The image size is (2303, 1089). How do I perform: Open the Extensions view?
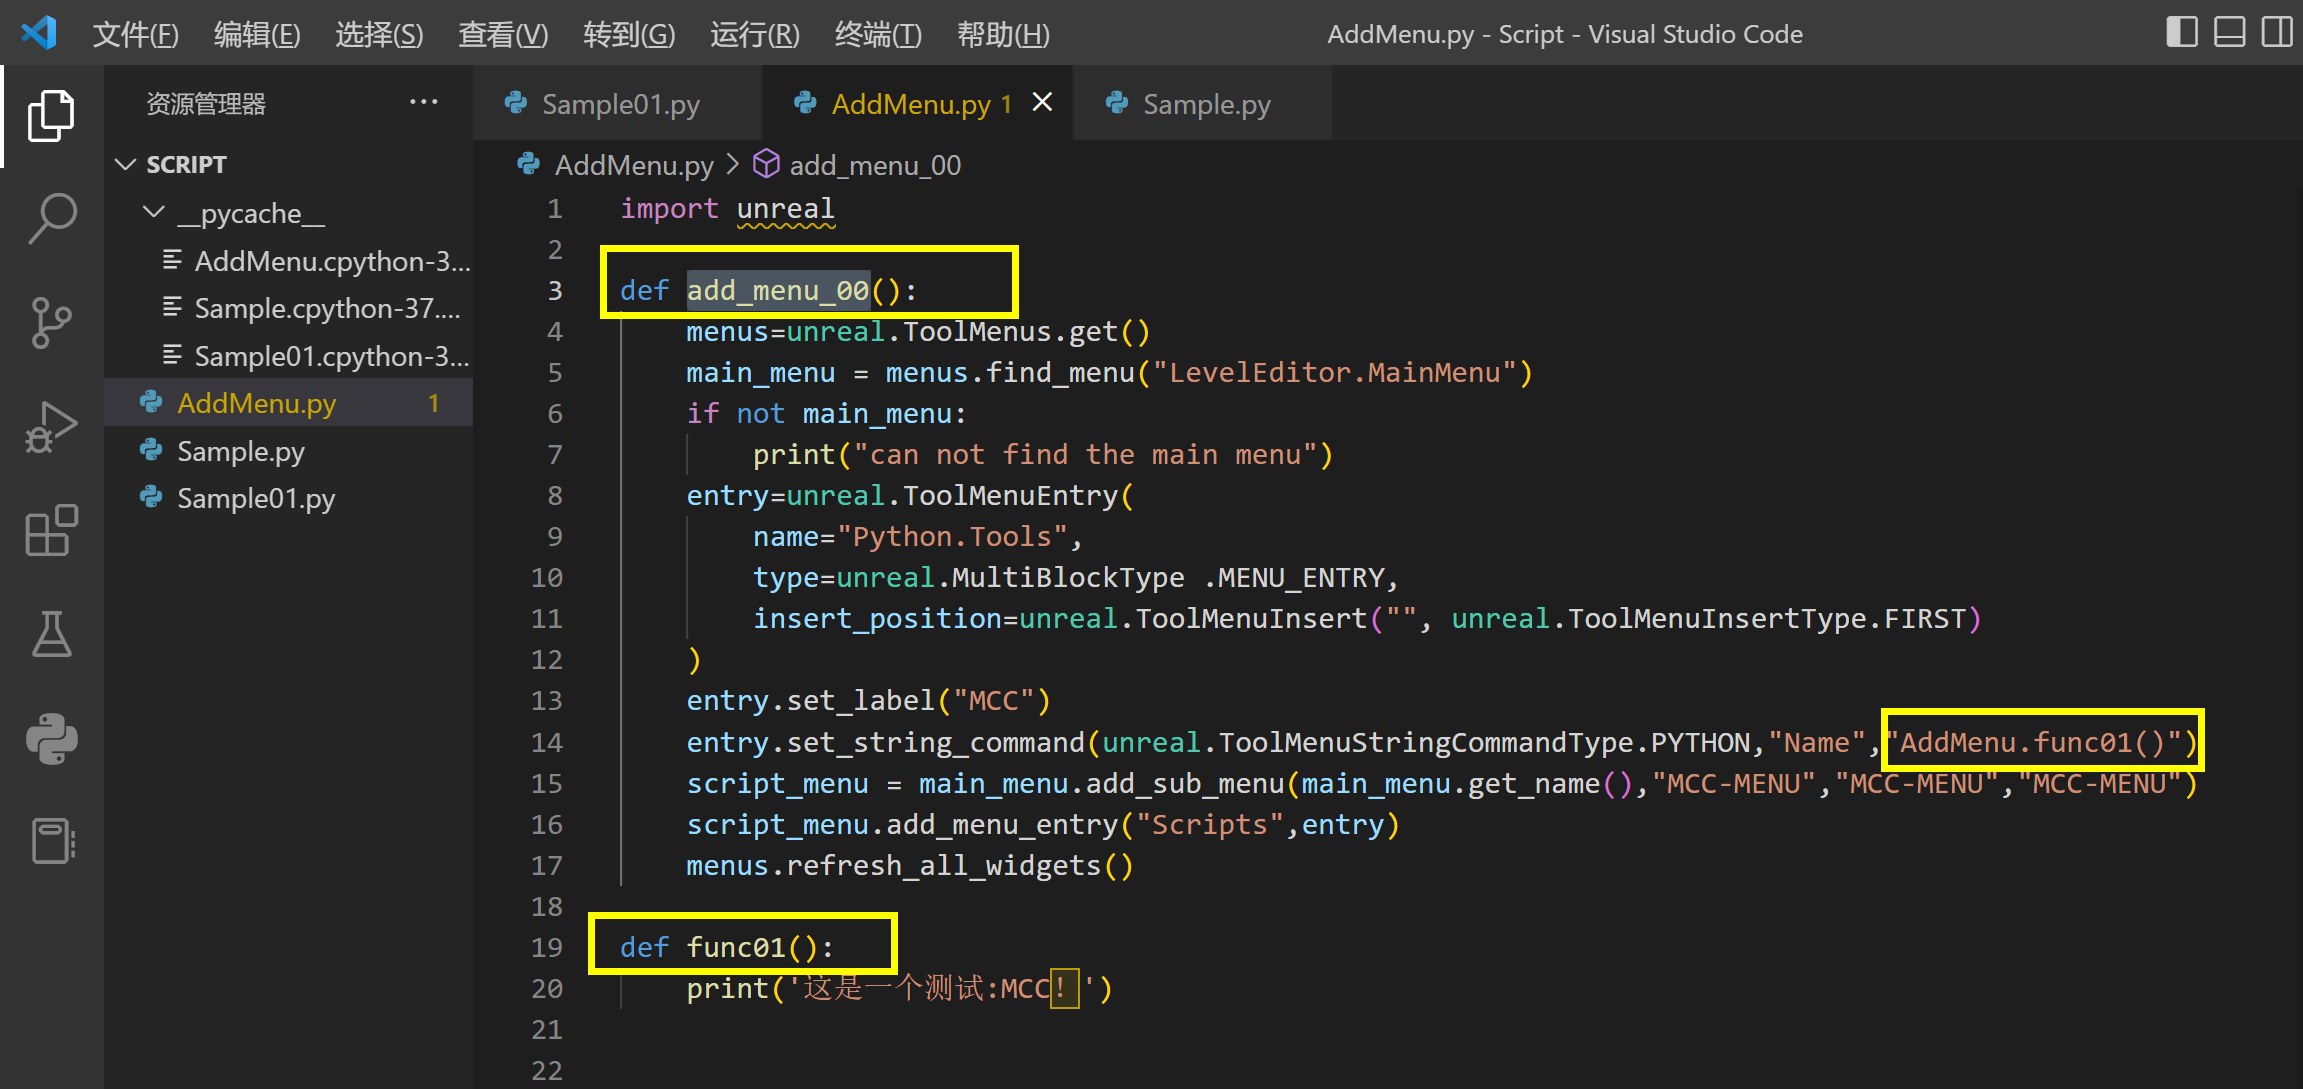pyautogui.click(x=51, y=531)
